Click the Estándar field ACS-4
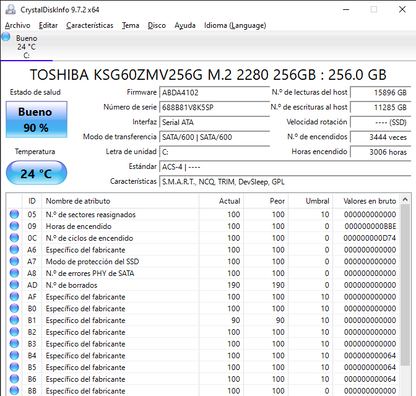Viewport: 416px width, 396px height. pos(285,167)
